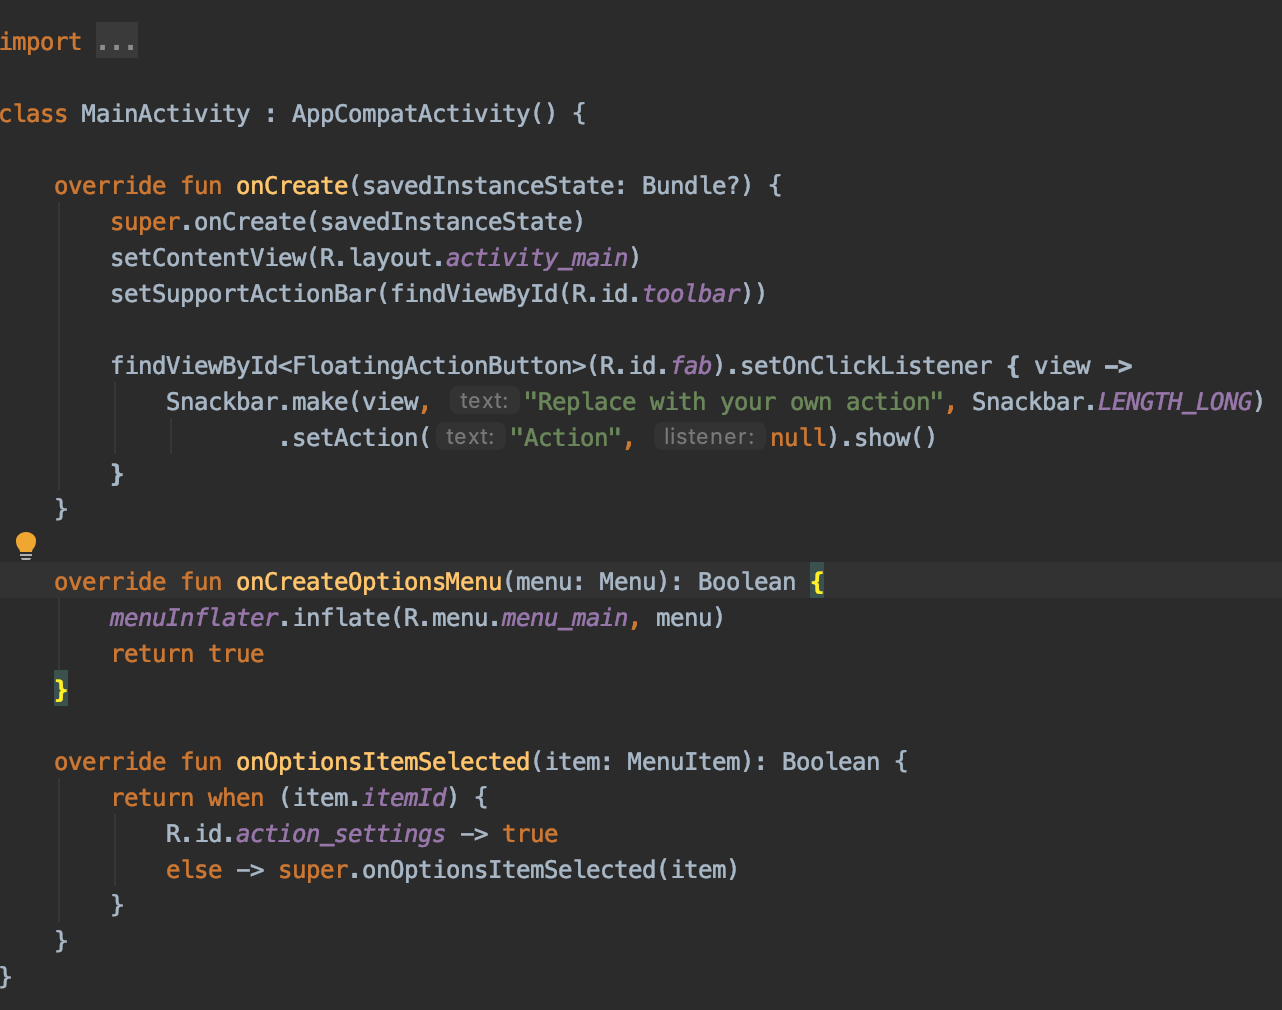Click the "text:" hint inside setAction call
1282x1010 pixels.
tap(470, 436)
